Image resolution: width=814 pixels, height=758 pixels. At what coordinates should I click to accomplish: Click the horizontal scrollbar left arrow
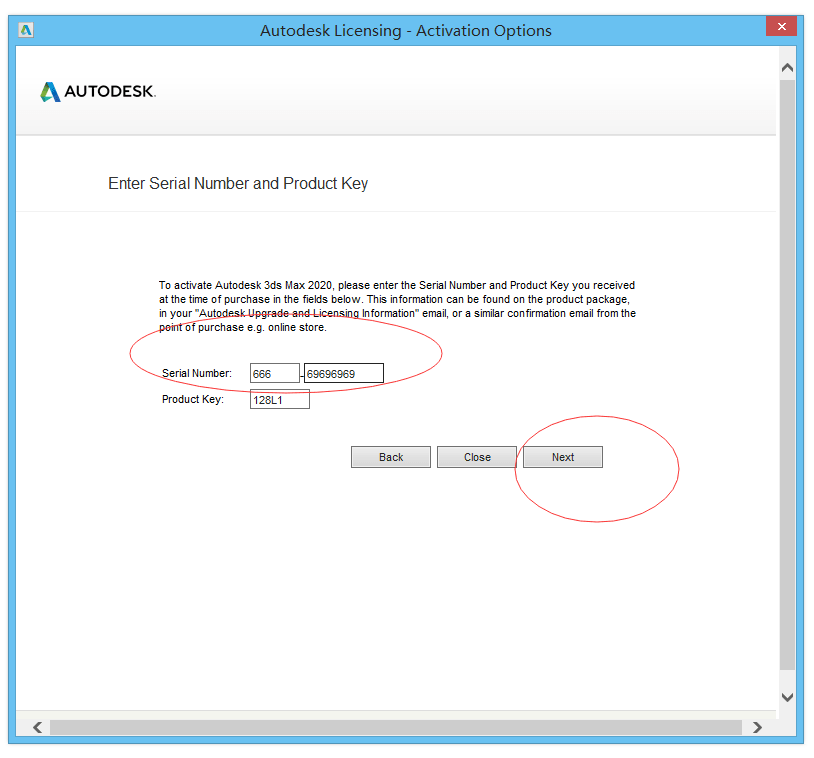click(x=37, y=727)
